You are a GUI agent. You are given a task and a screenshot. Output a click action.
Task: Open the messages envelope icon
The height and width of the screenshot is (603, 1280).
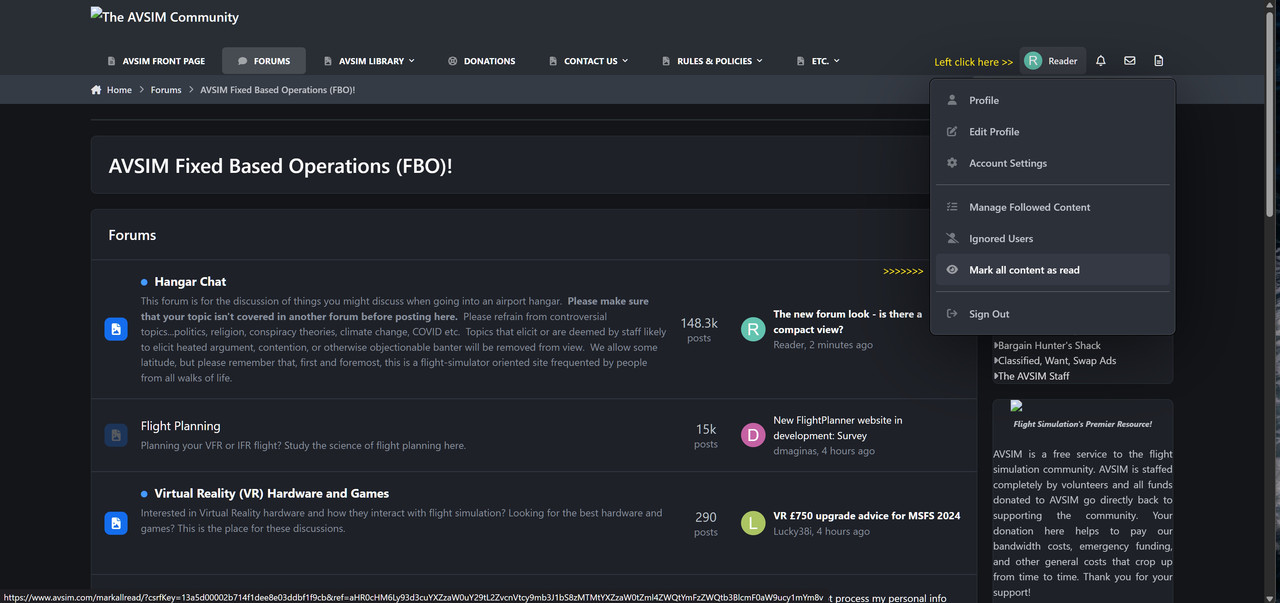pyautogui.click(x=1130, y=61)
